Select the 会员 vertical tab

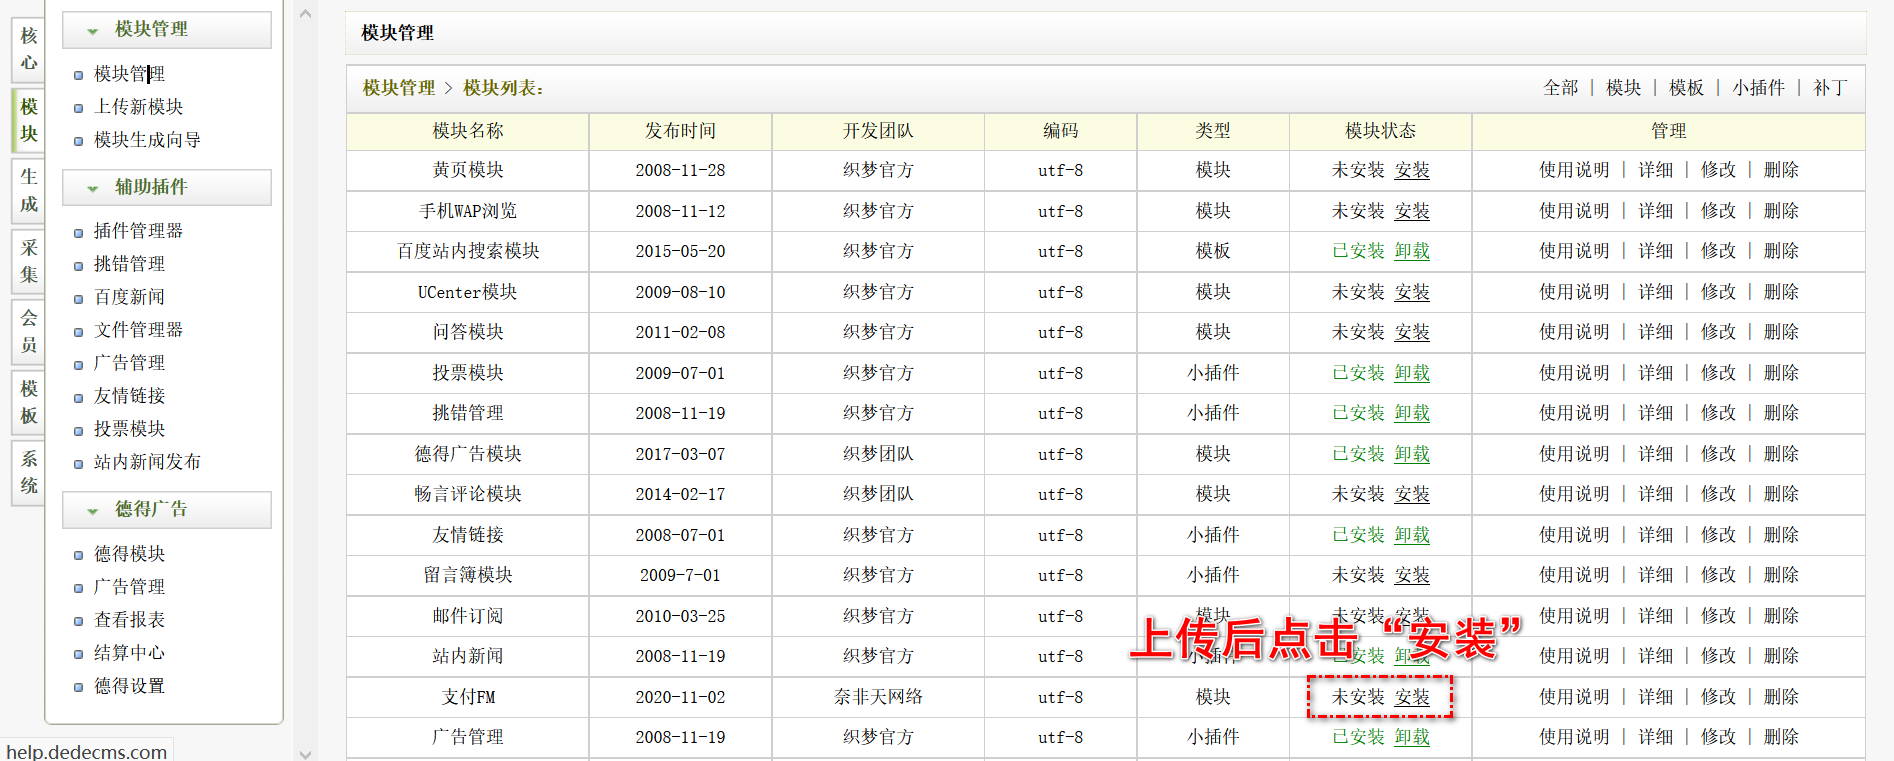coord(28,331)
